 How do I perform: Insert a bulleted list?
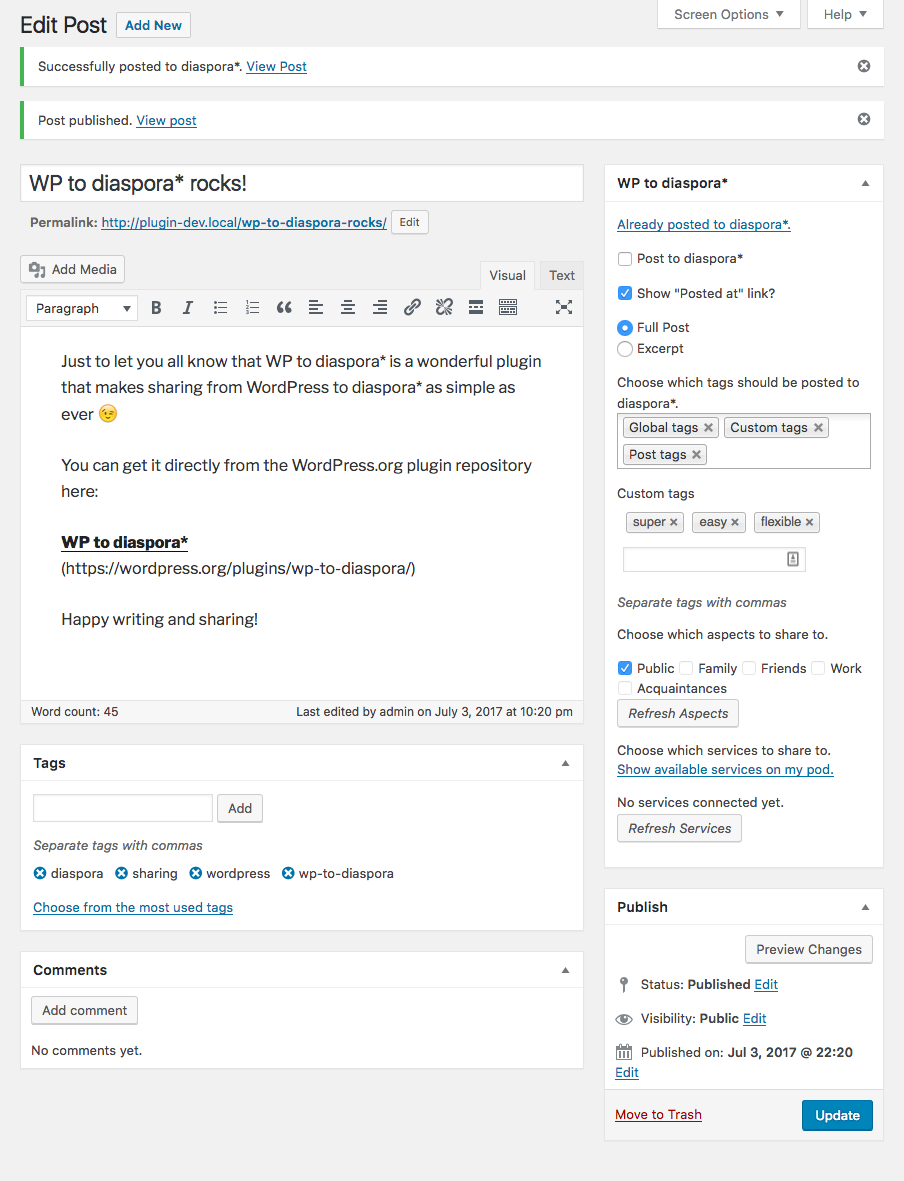[x=220, y=307]
